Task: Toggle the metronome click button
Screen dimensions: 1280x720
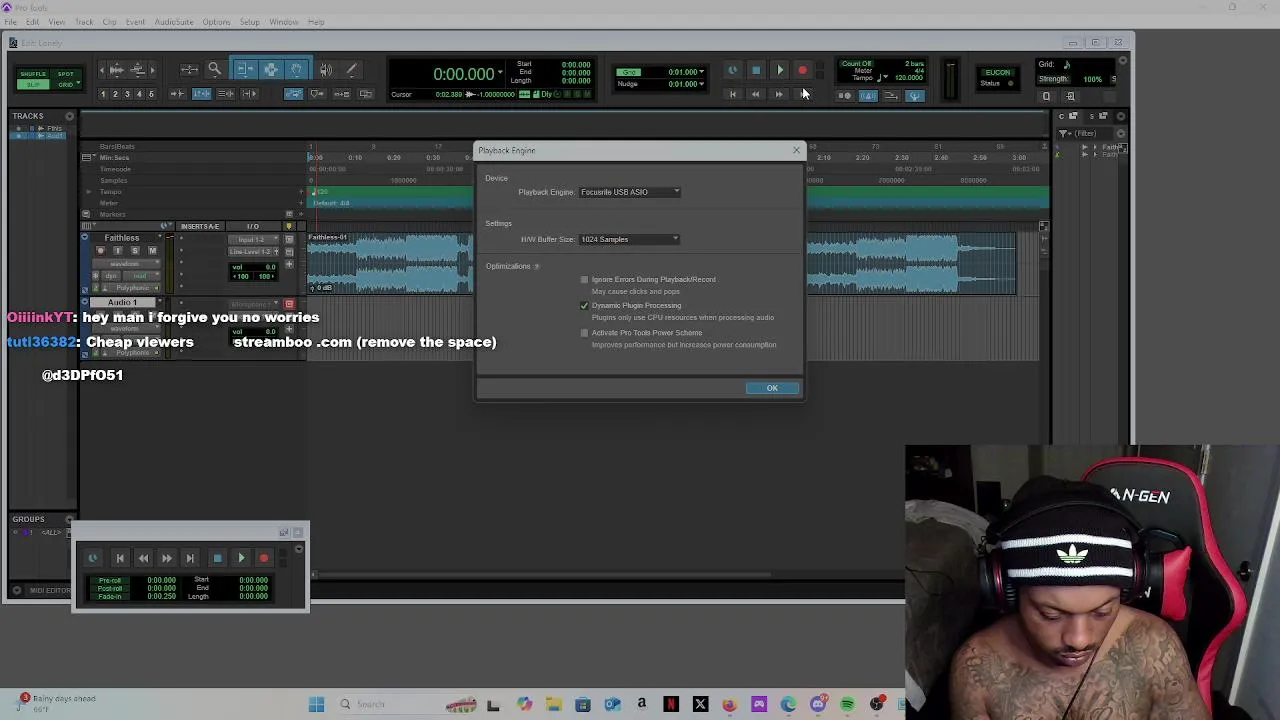Action: [867, 96]
